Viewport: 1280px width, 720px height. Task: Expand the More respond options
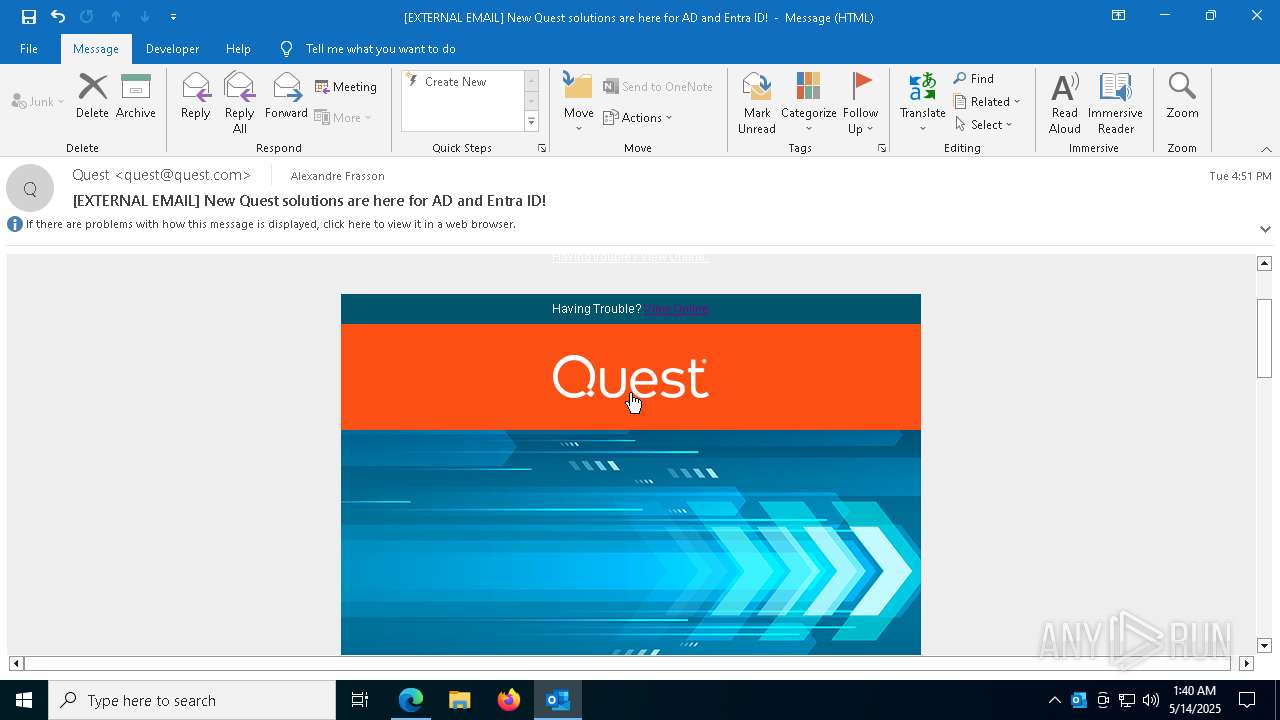pyautogui.click(x=343, y=117)
